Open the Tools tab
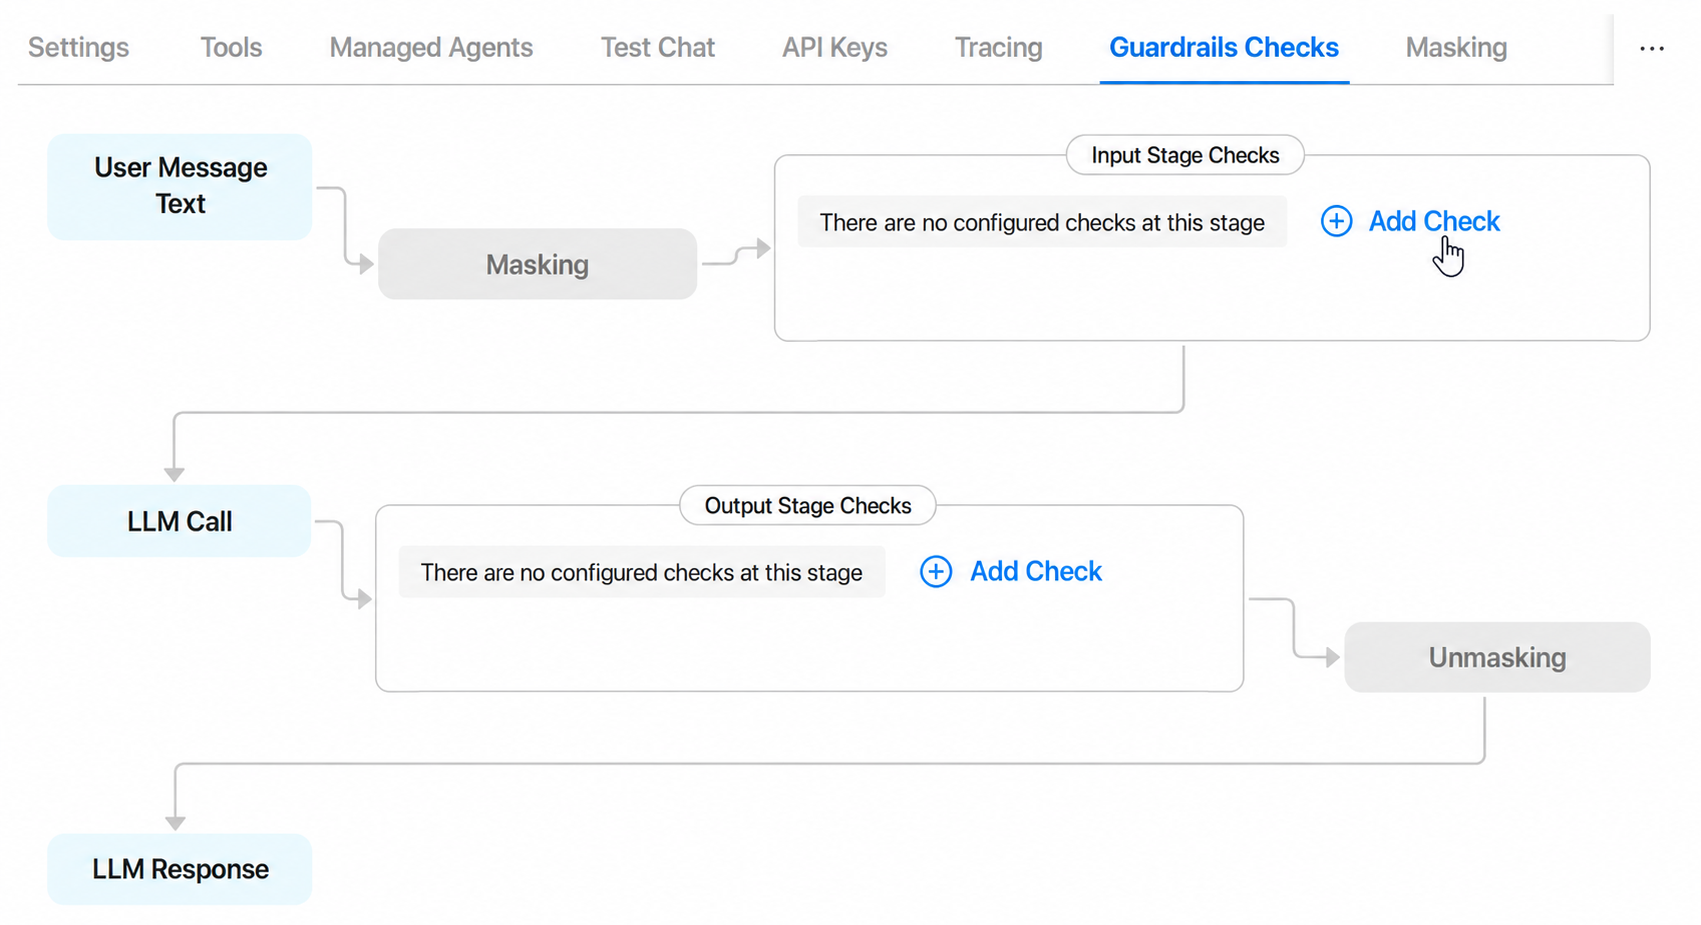Screen dimensions: 1701x925 [231, 47]
